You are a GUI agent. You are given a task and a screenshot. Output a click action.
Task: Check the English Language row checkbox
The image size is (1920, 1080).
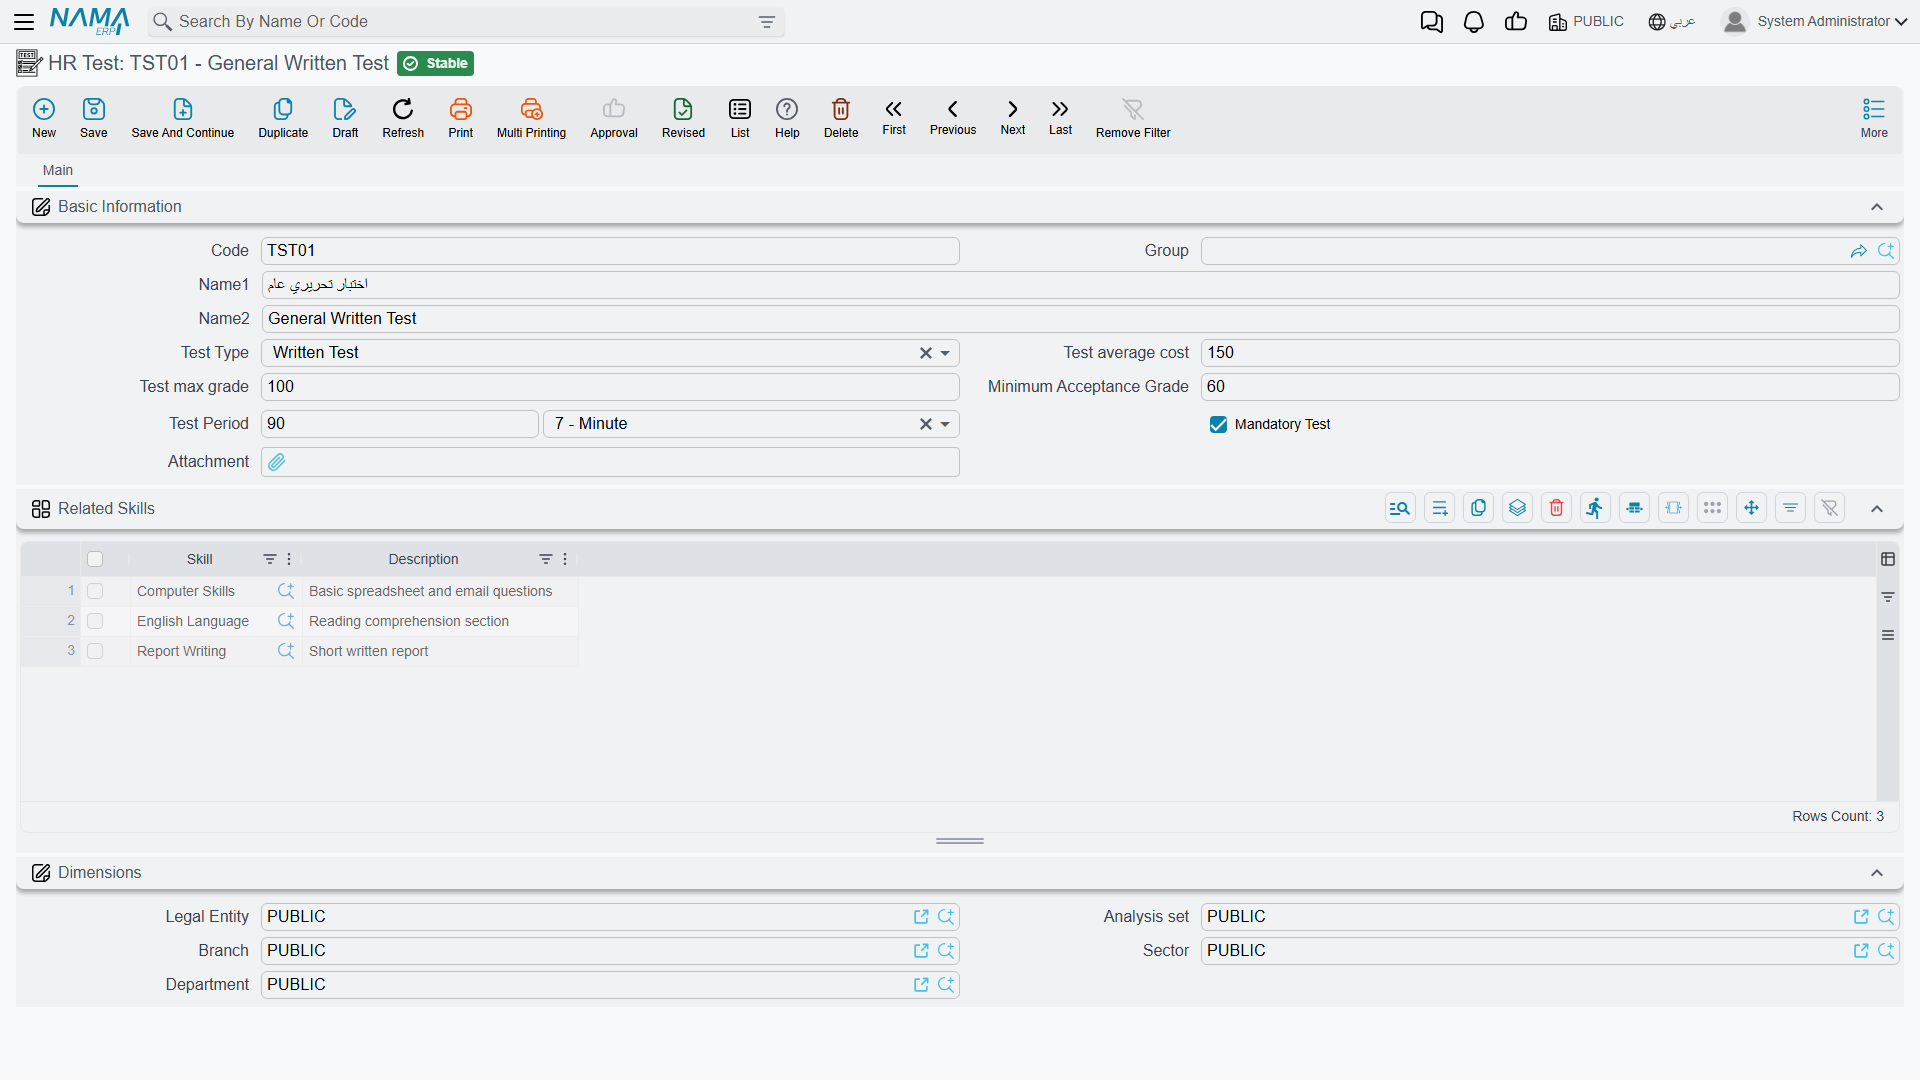tap(95, 621)
